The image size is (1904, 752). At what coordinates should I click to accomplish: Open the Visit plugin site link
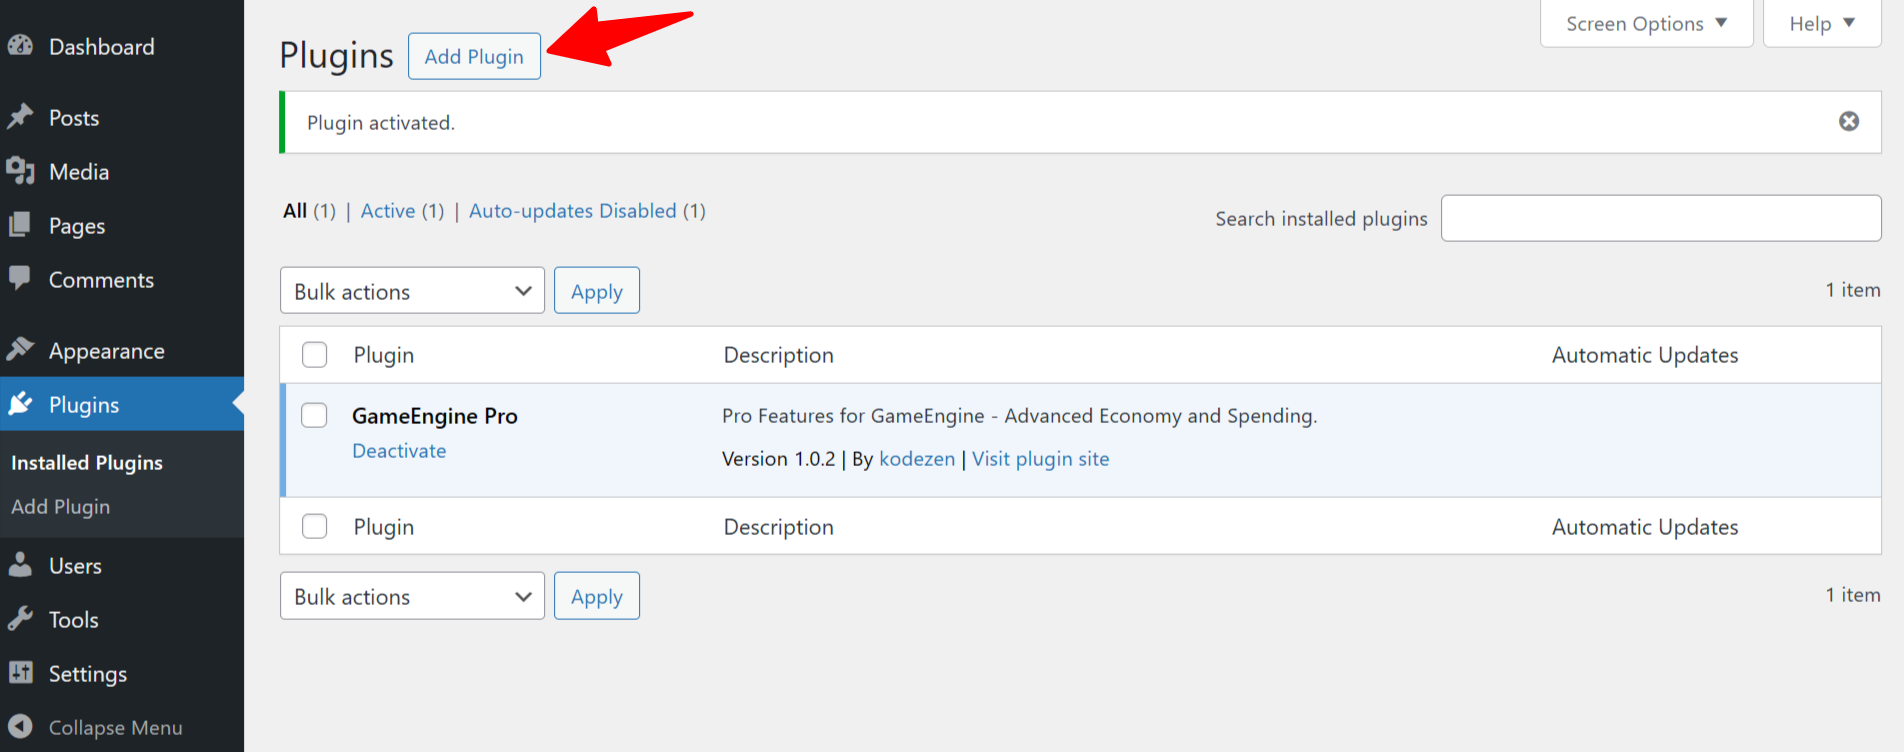(1041, 459)
